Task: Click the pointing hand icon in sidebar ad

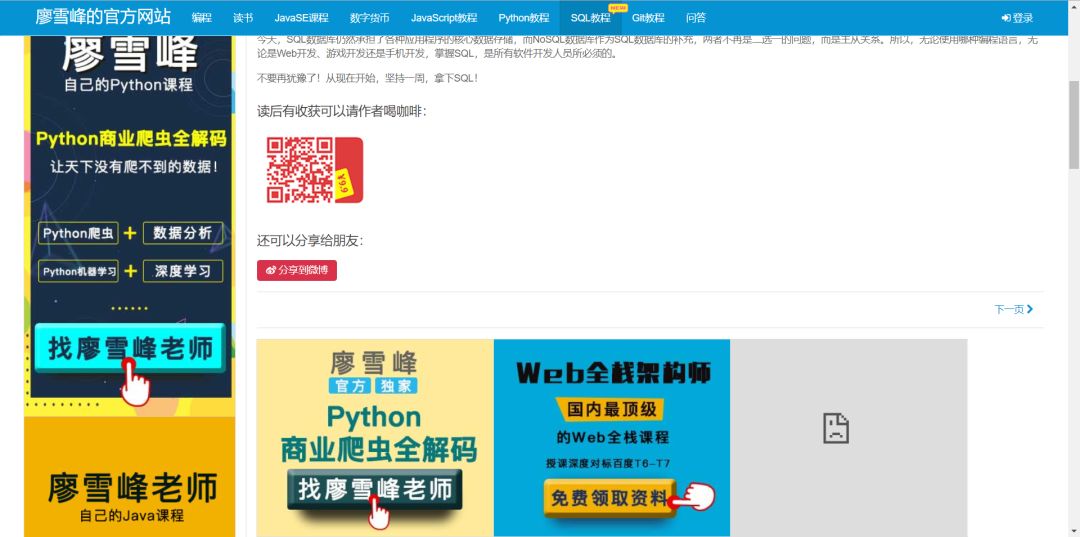Action: [x=135, y=381]
